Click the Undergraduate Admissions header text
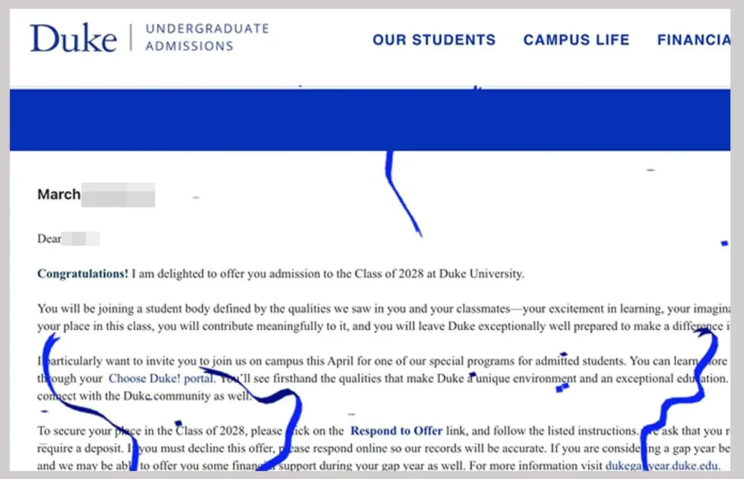Screen dimensions: 744x479 tap(207, 38)
